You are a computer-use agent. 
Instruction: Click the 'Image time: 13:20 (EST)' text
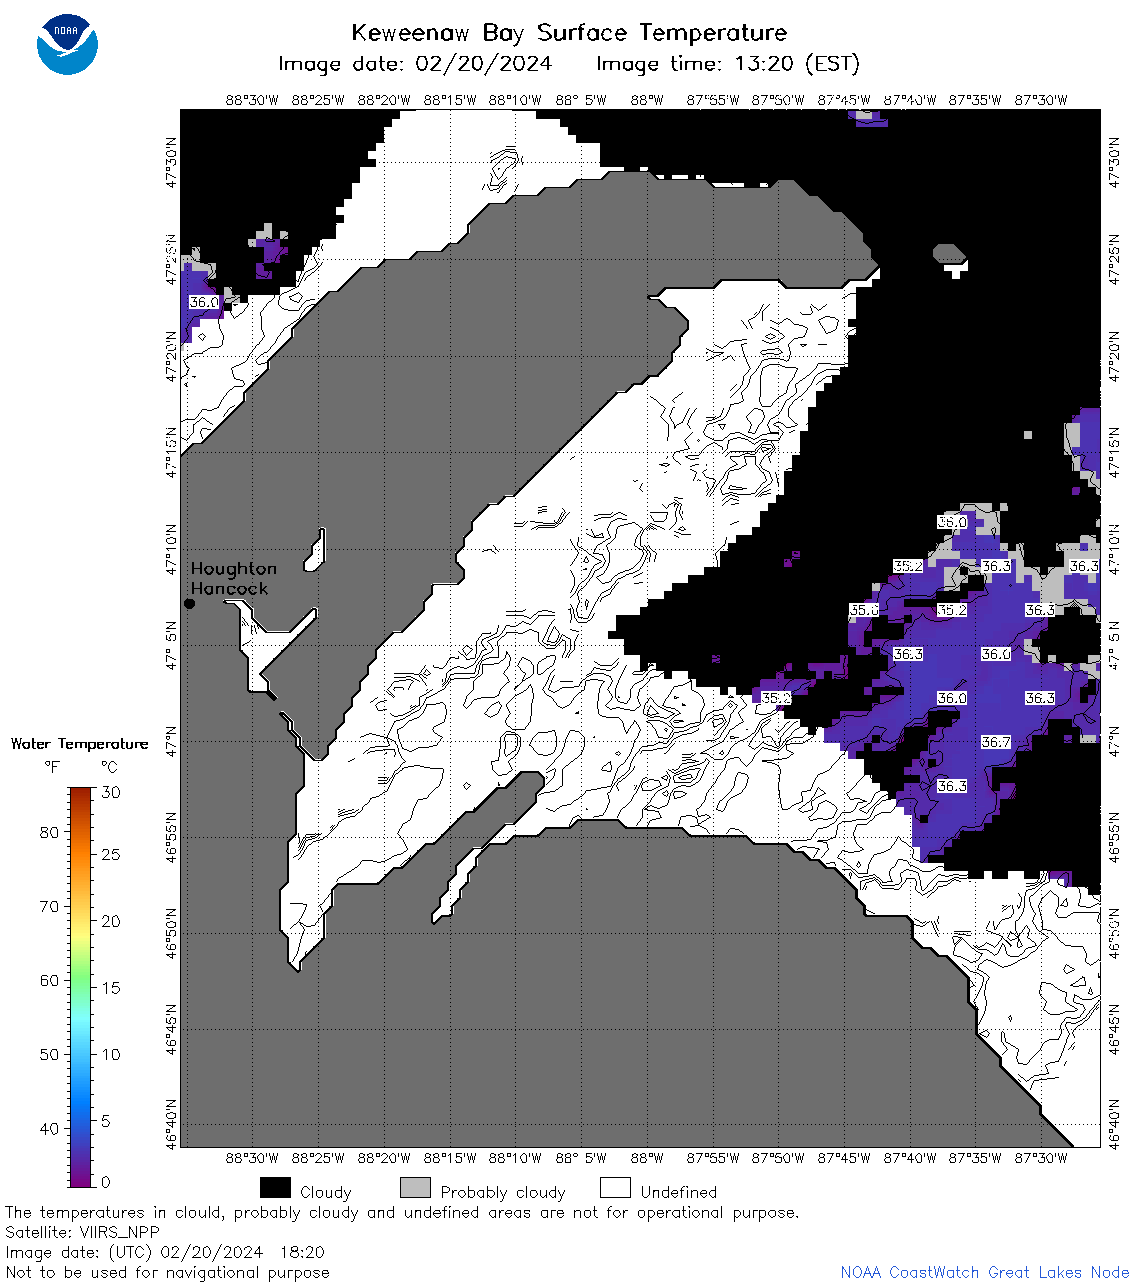728,64
